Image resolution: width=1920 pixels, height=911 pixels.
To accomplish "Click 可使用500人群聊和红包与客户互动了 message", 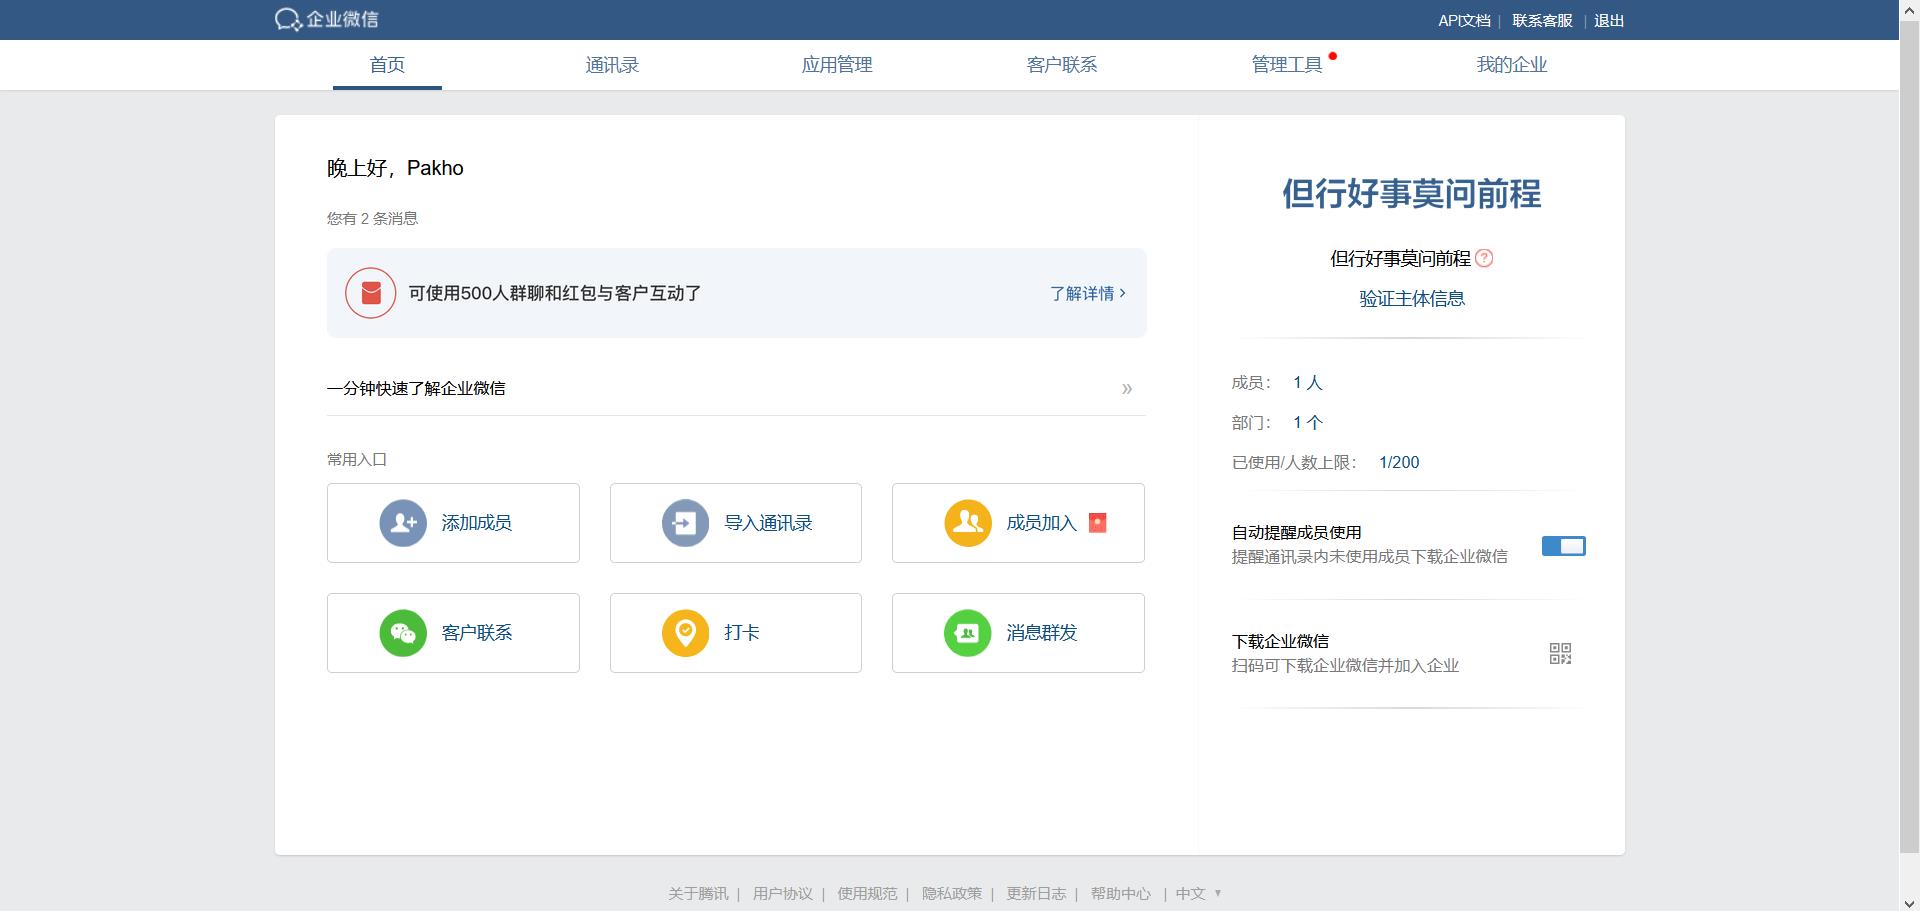I will [x=555, y=293].
